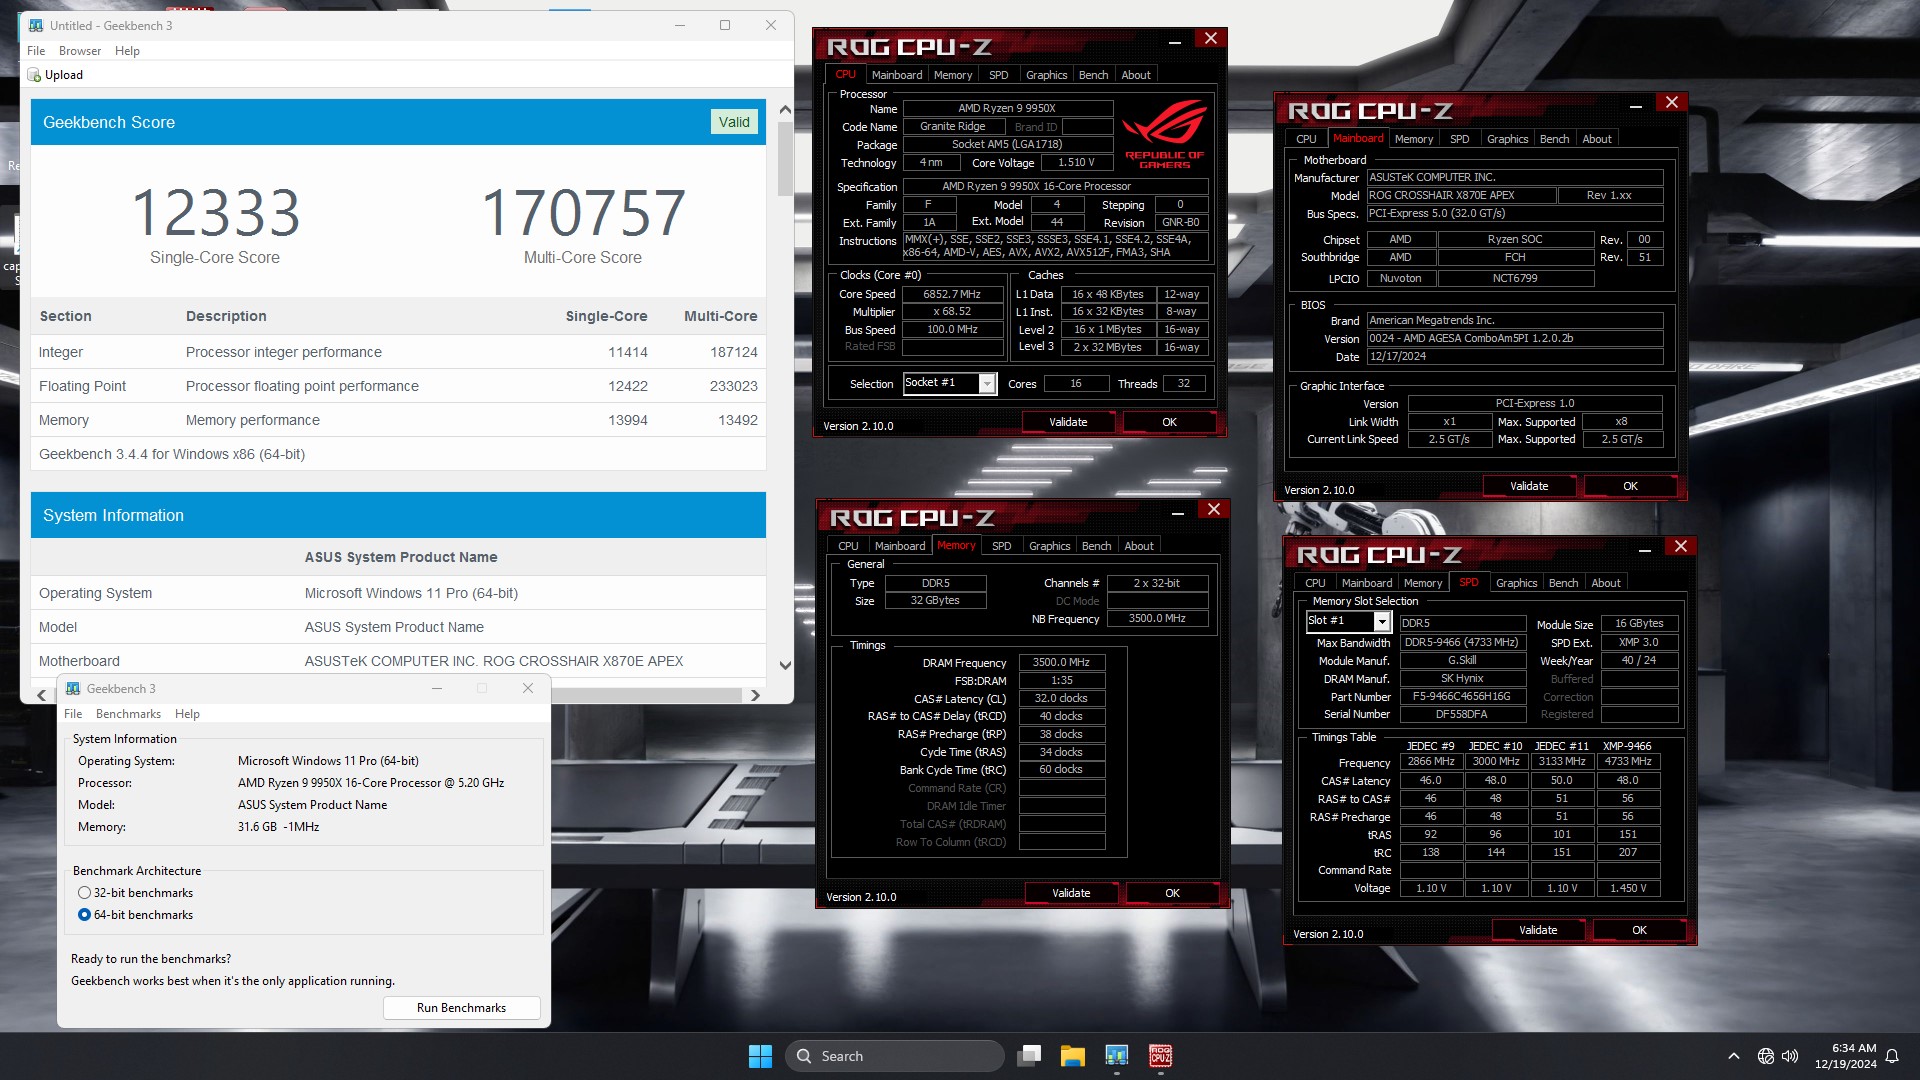This screenshot has width=1920, height=1080.
Task: Open SPD tab in Memory CPU-Z window
Action: tap(1001, 546)
